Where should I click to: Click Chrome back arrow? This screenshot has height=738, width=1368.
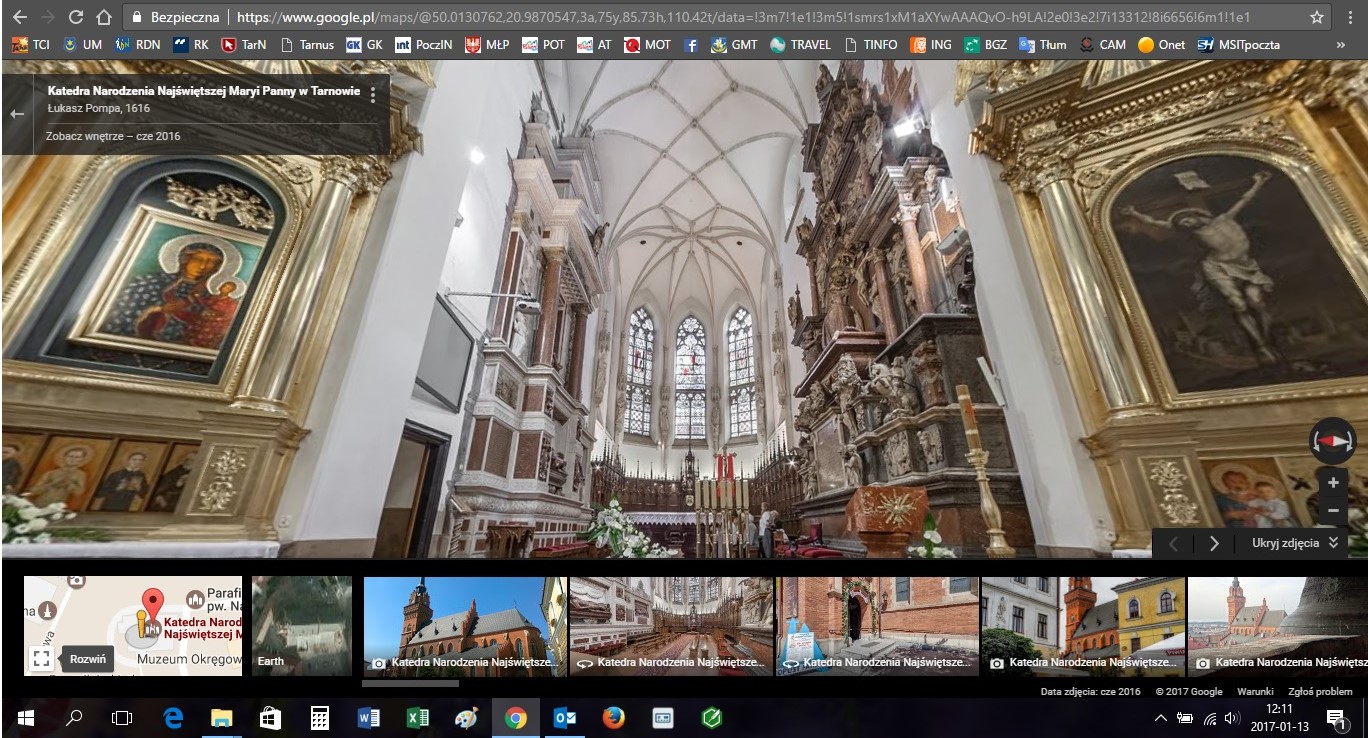19,17
